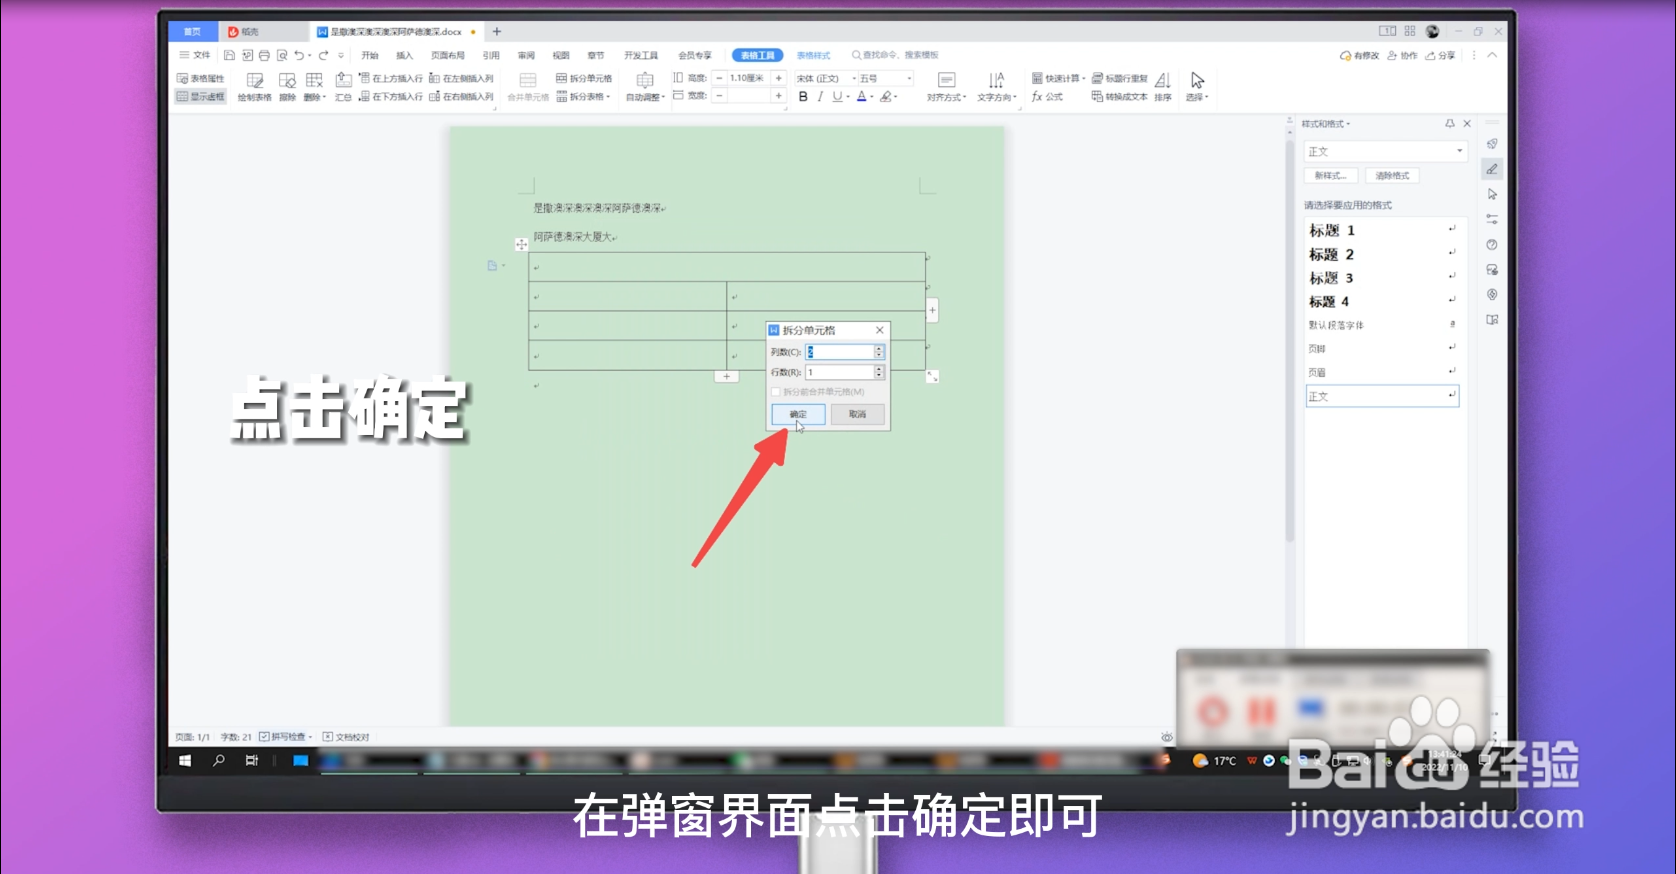The width and height of the screenshot is (1676, 874).
Task: Click 转换成文本
Action: pyautogui.click(x=1120, y=97)
